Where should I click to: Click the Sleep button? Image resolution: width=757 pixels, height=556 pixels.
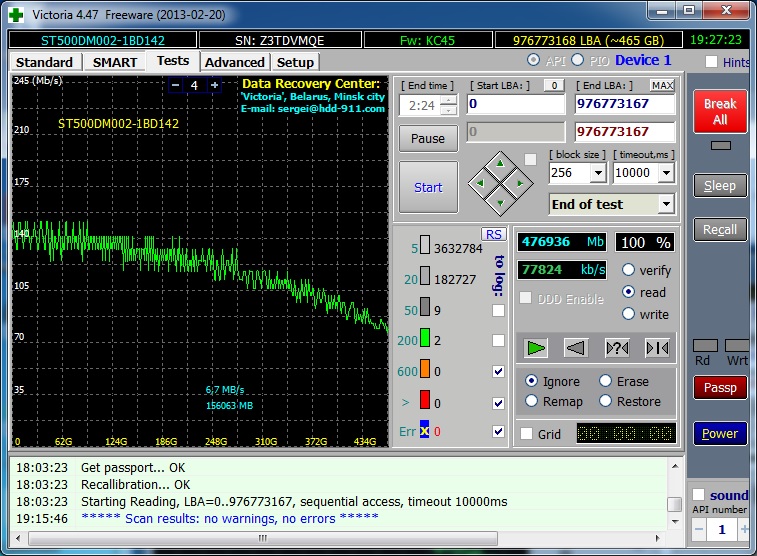pos(720,186)
